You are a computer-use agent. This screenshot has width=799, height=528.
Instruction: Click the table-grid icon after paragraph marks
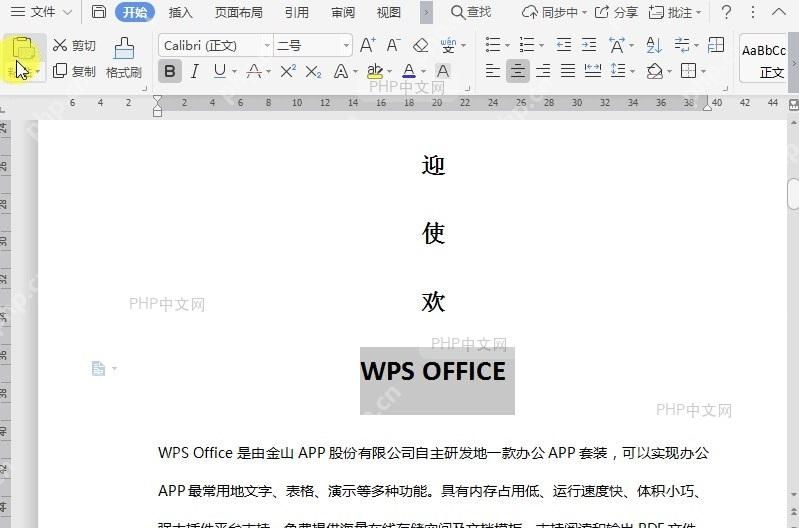pyautogui.click(x=716, y=45)
